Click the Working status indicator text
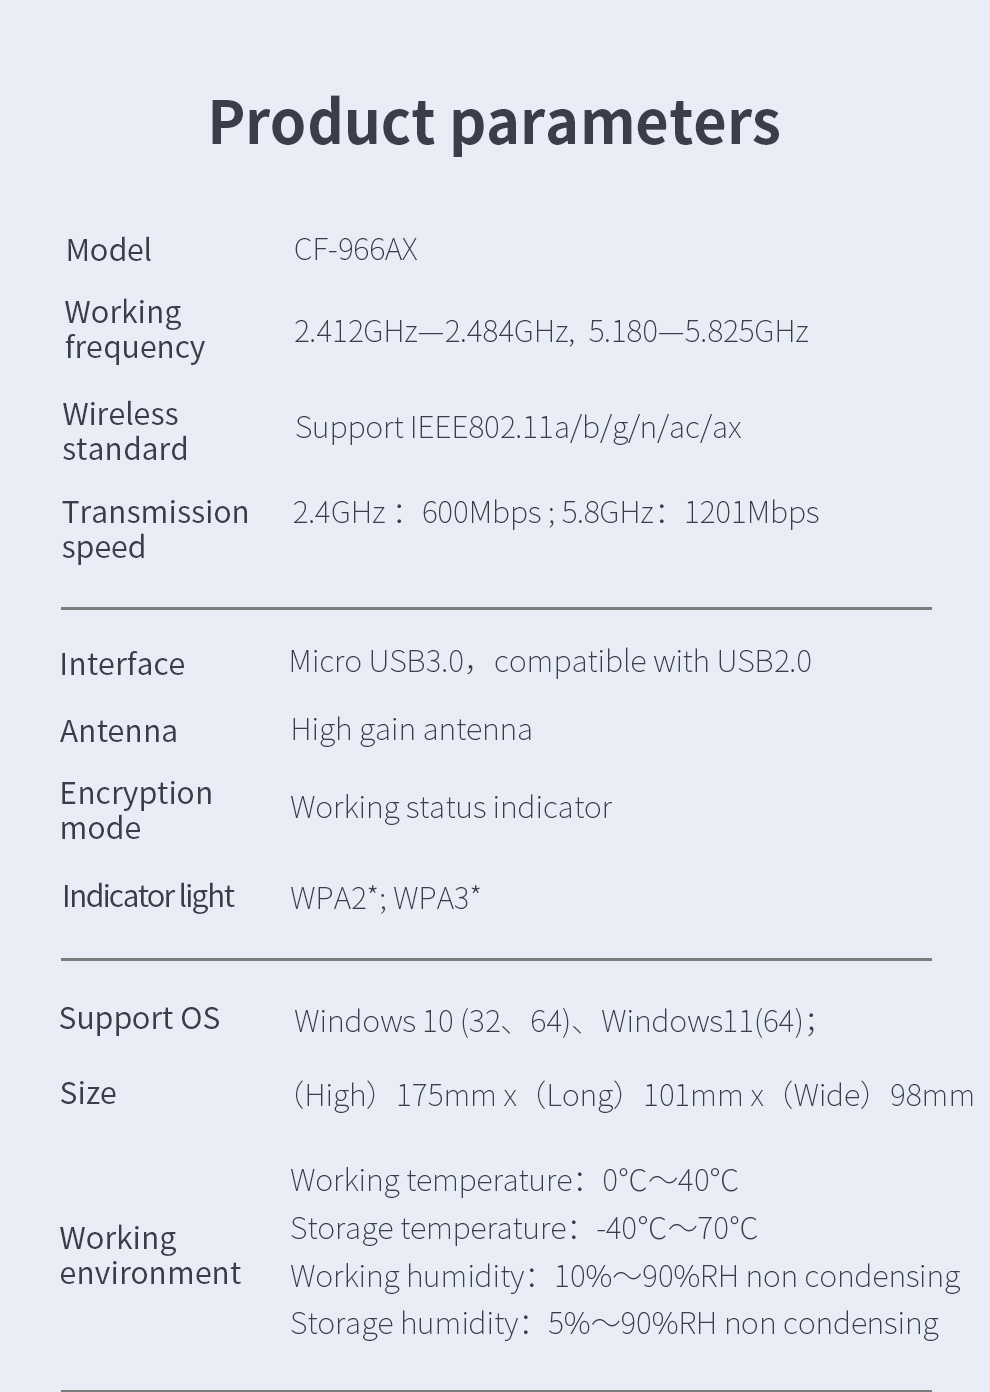Screen dimensions: 990x1392 451,808
